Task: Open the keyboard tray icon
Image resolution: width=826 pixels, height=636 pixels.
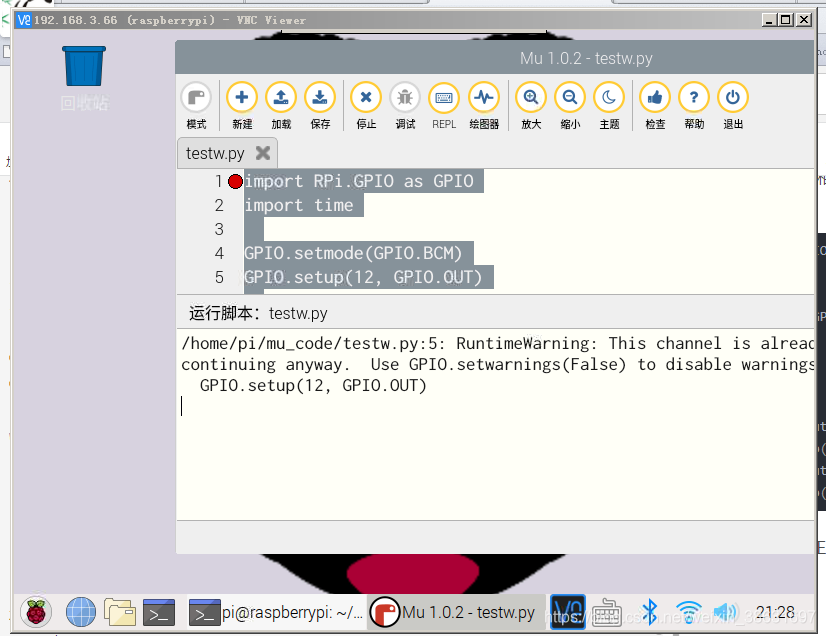Action: point(606,613)
